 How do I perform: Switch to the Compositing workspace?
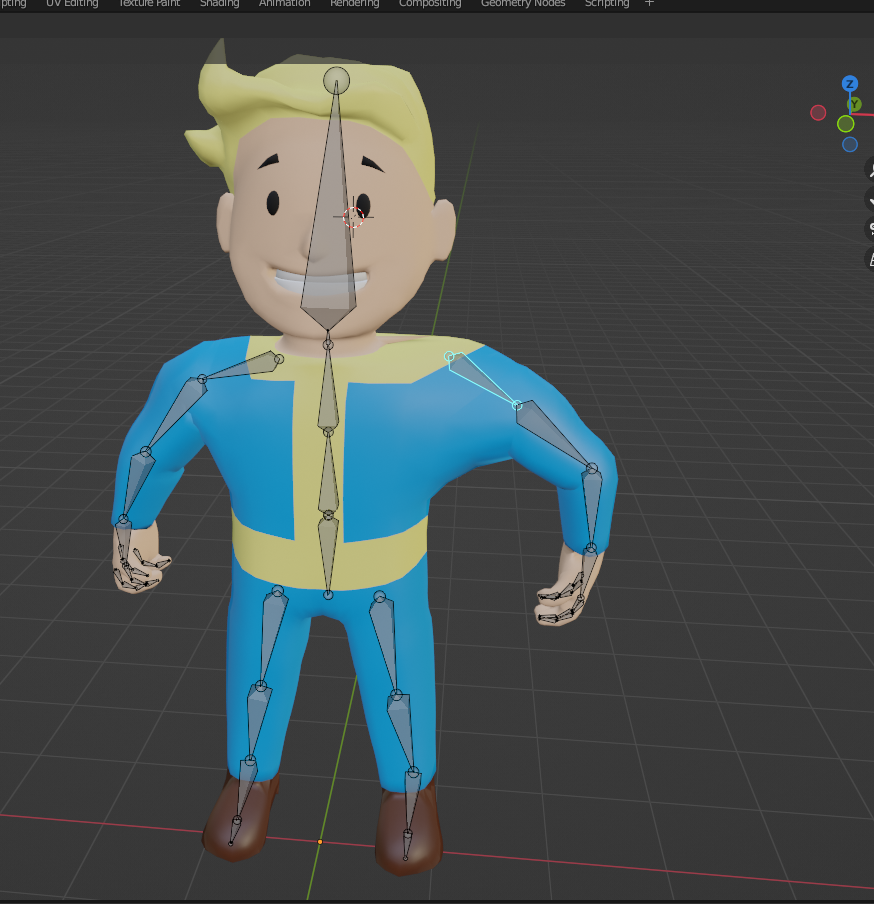[x=430, y=4]
